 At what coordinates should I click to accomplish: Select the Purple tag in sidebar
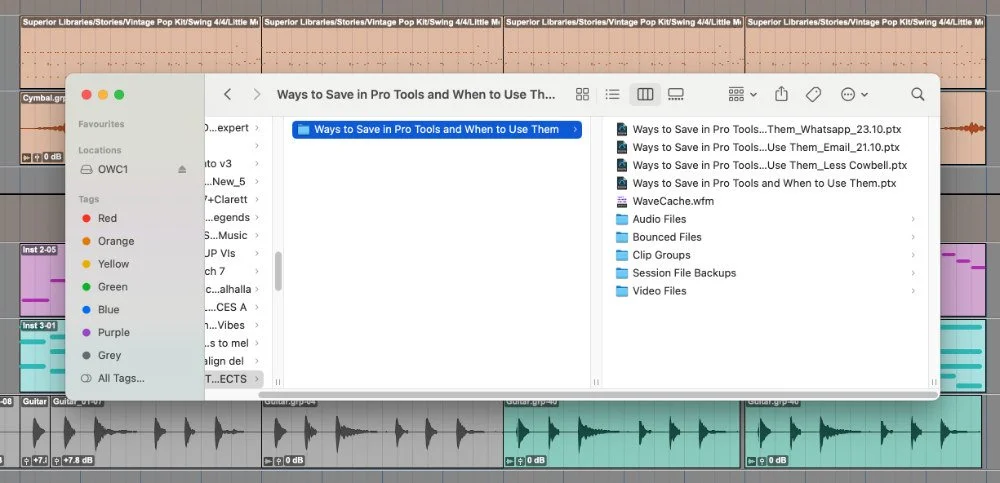tap(114, 332)
